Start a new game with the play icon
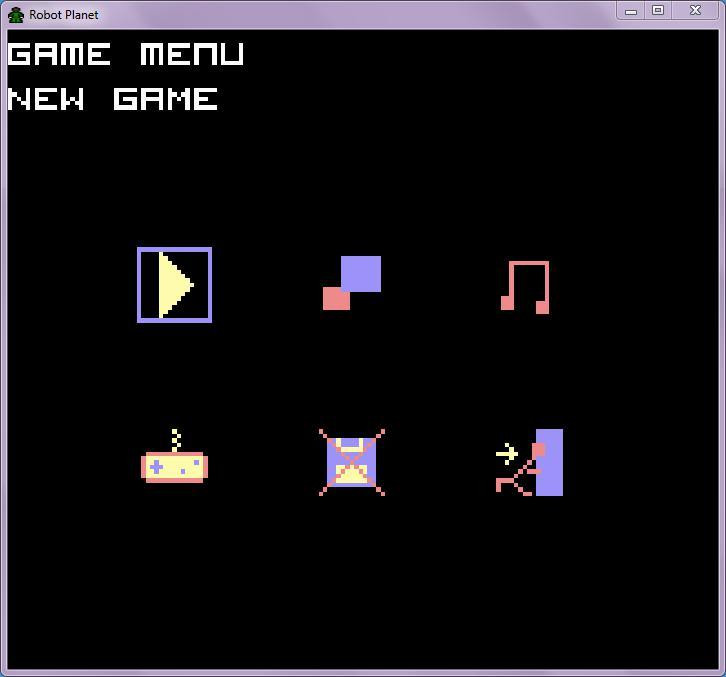This screenshot has height=677, width=726. pyautogui.click(x=175, y=285)
